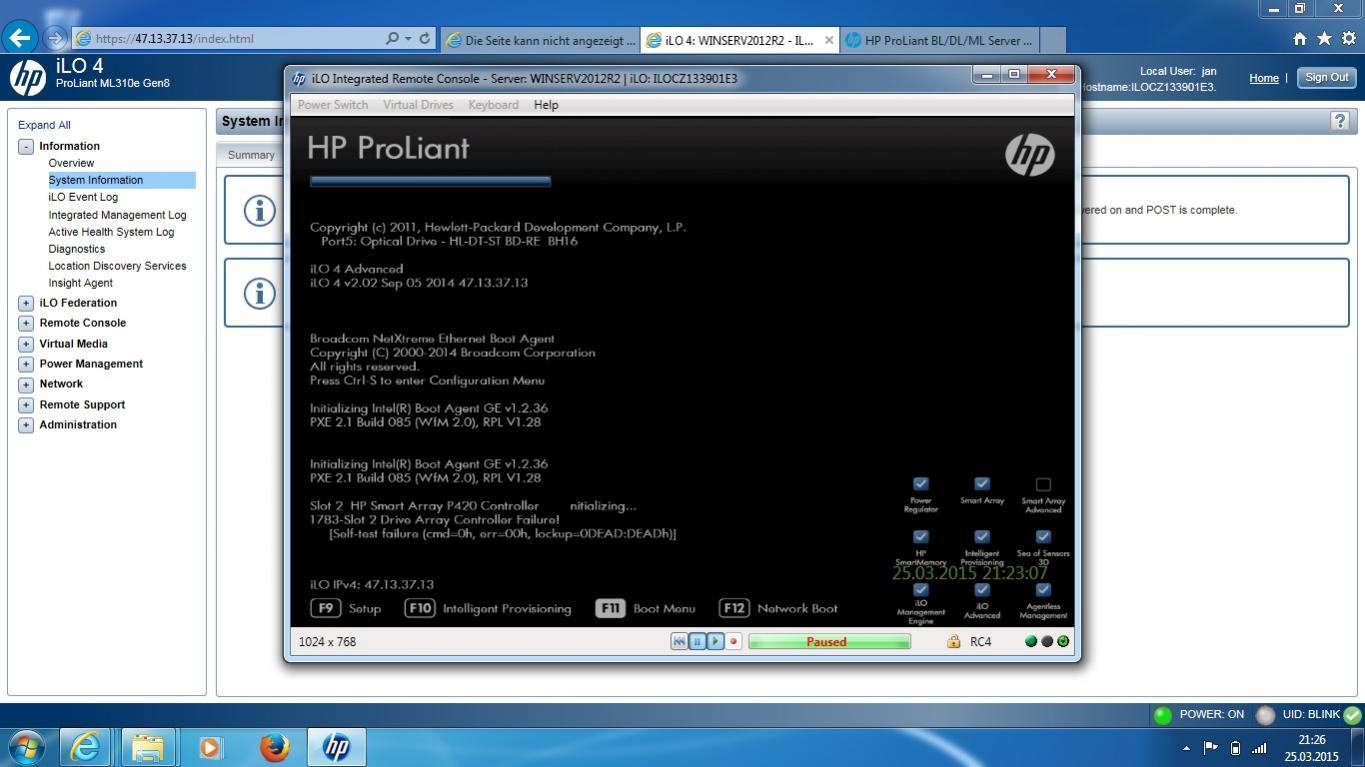Click the green POWER: ON indicator icon

tap(1162, 715)
